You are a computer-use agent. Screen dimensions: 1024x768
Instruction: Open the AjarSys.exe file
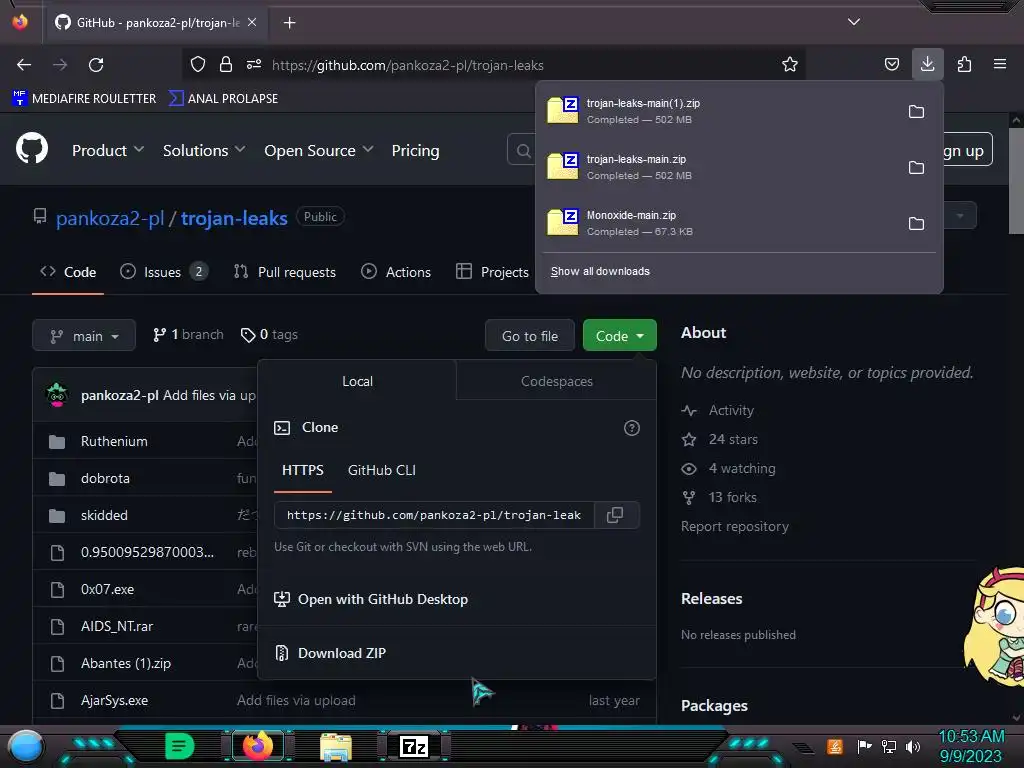(114, 700)
